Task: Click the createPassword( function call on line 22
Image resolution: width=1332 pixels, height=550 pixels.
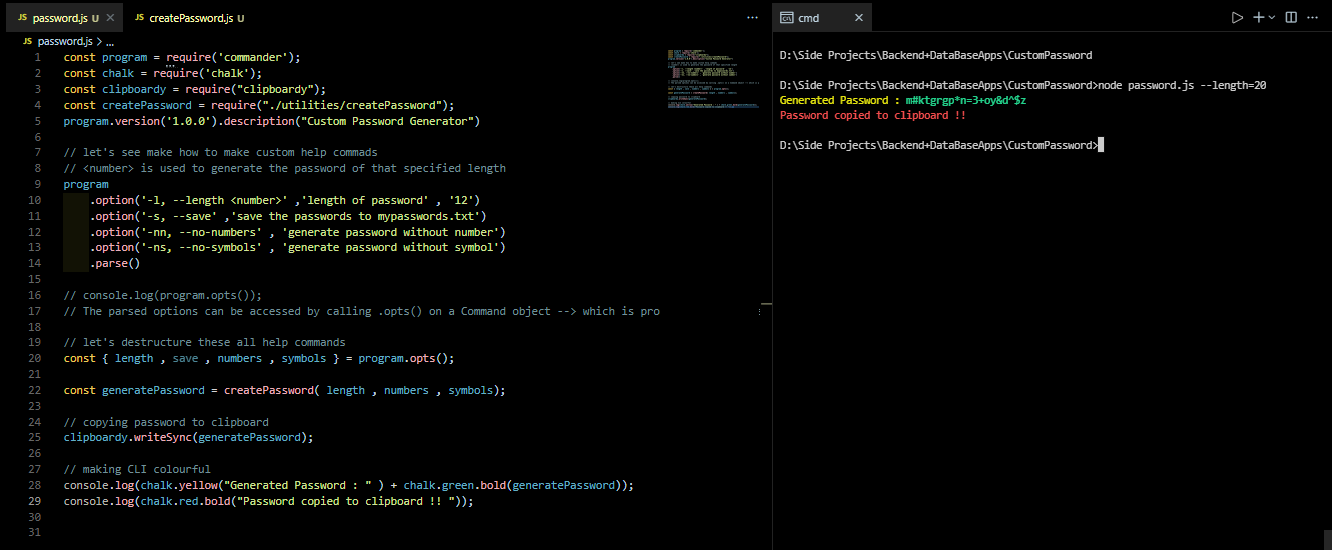Action: coord(272,390)
